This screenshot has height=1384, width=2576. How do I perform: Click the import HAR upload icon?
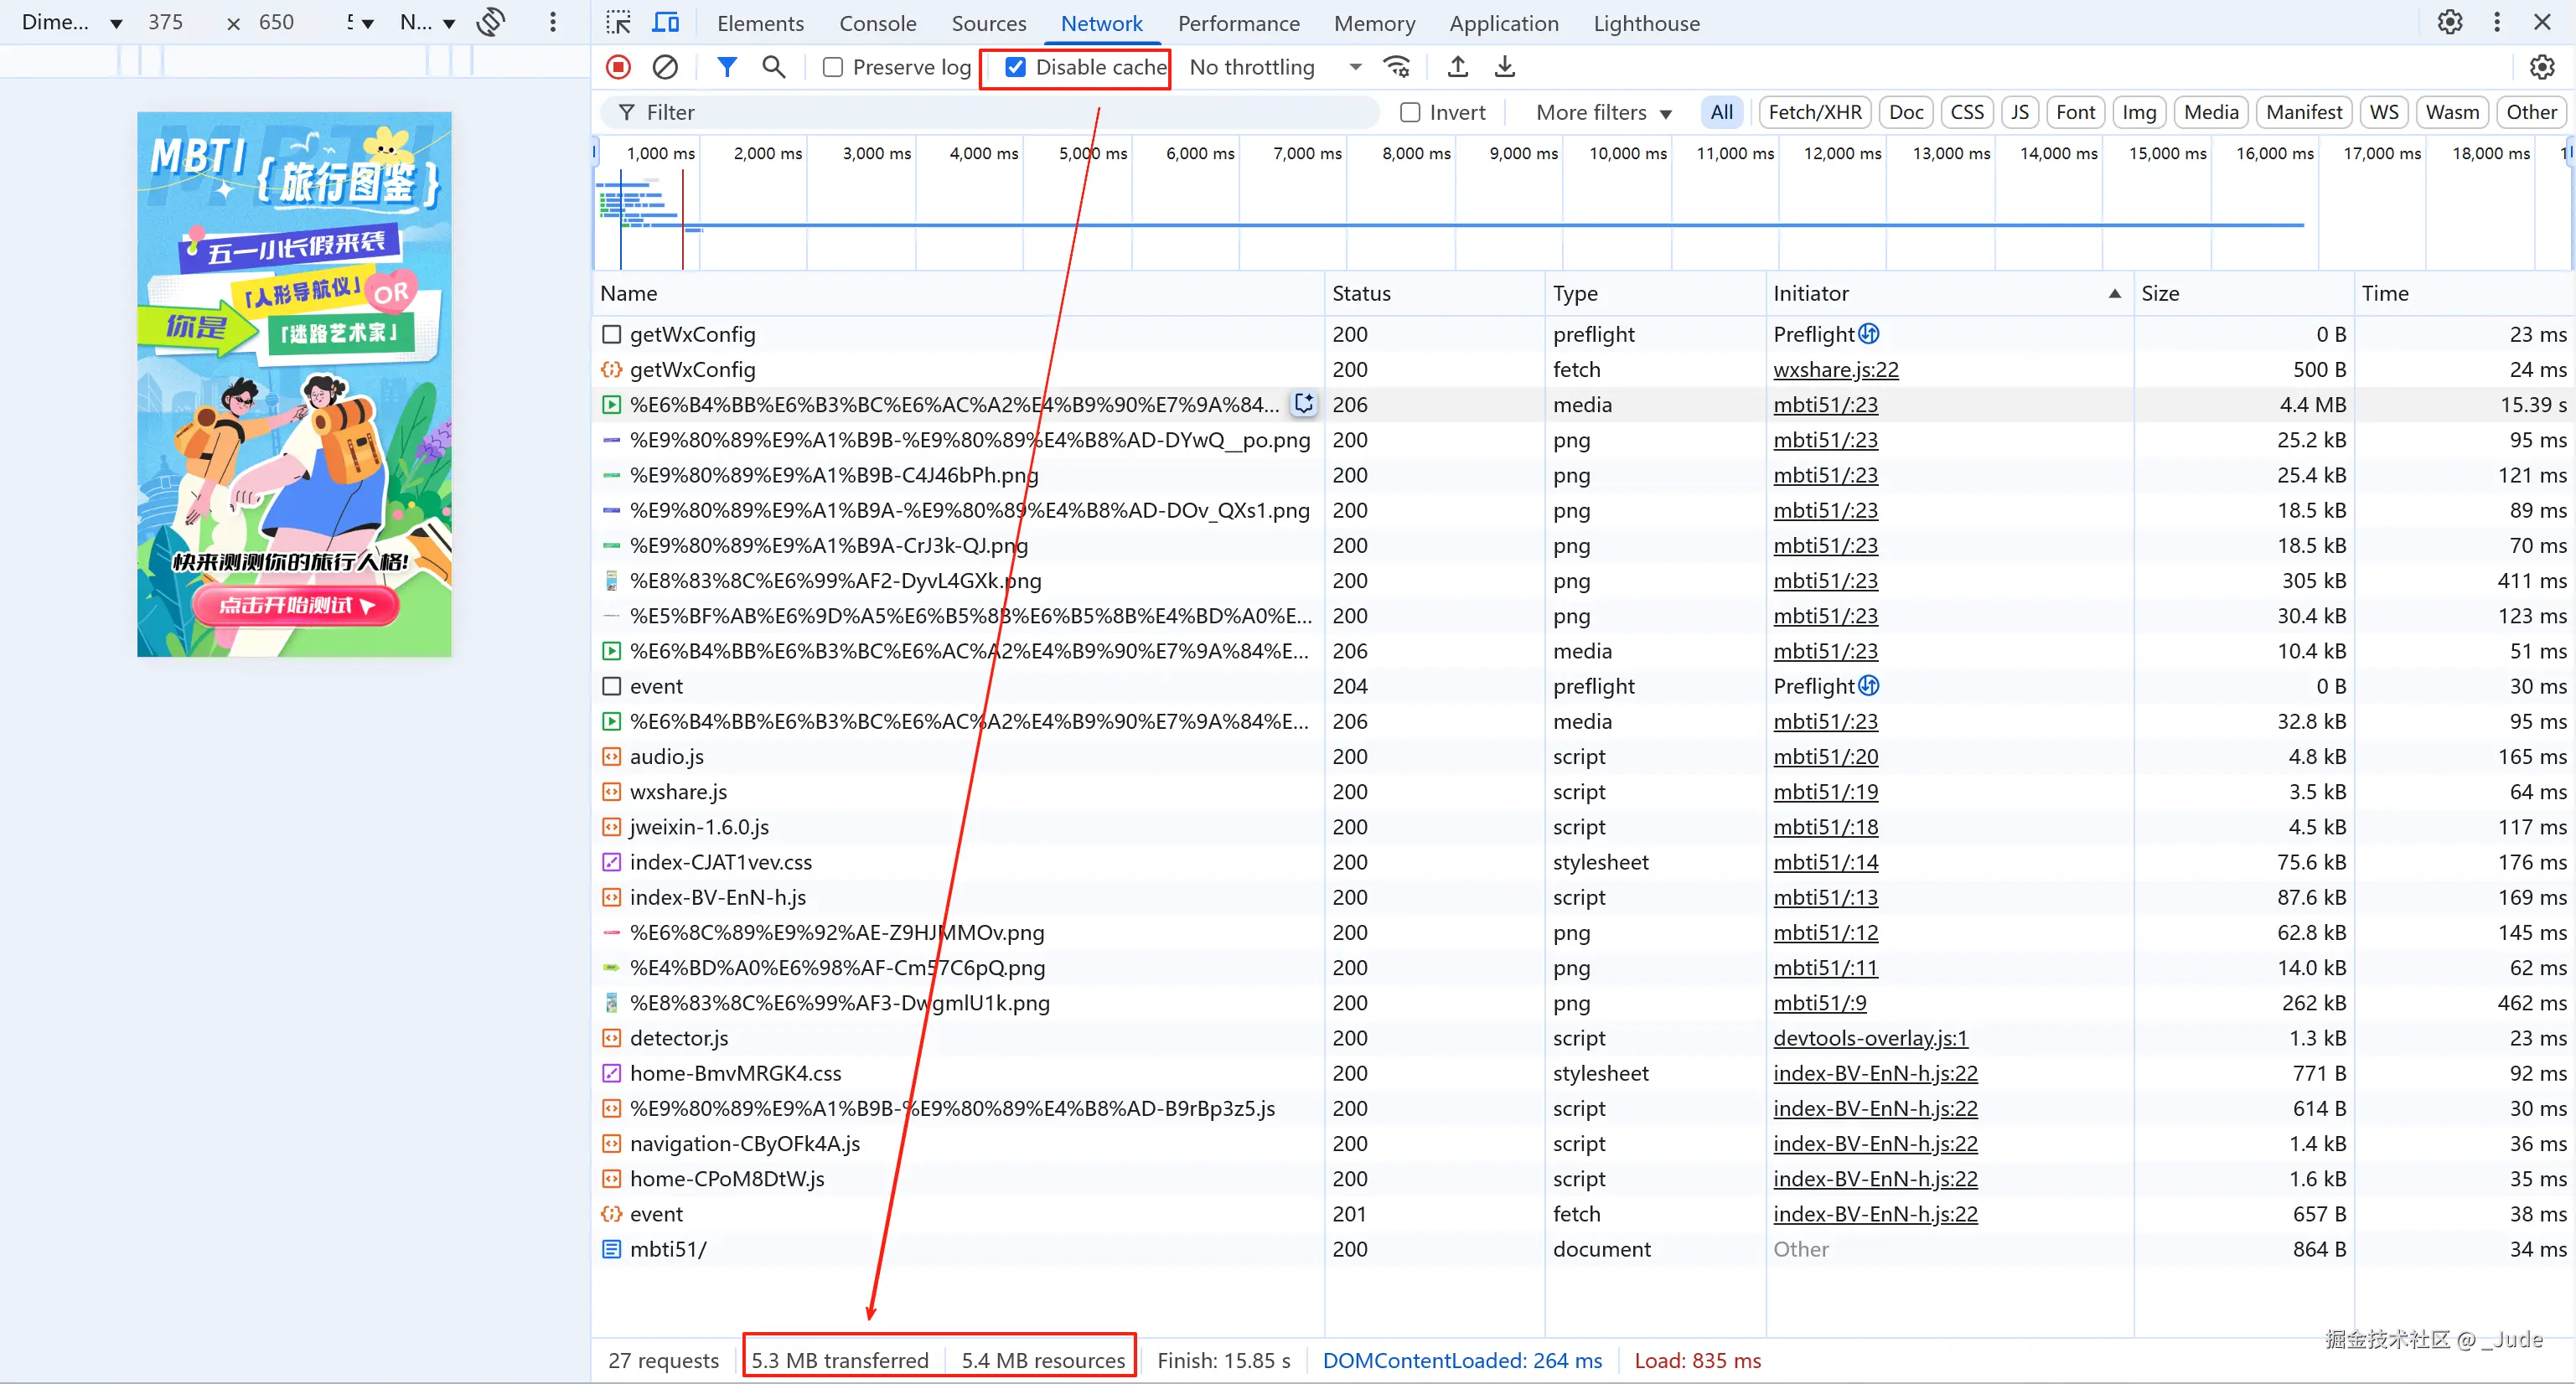(x=1458, y=67)
